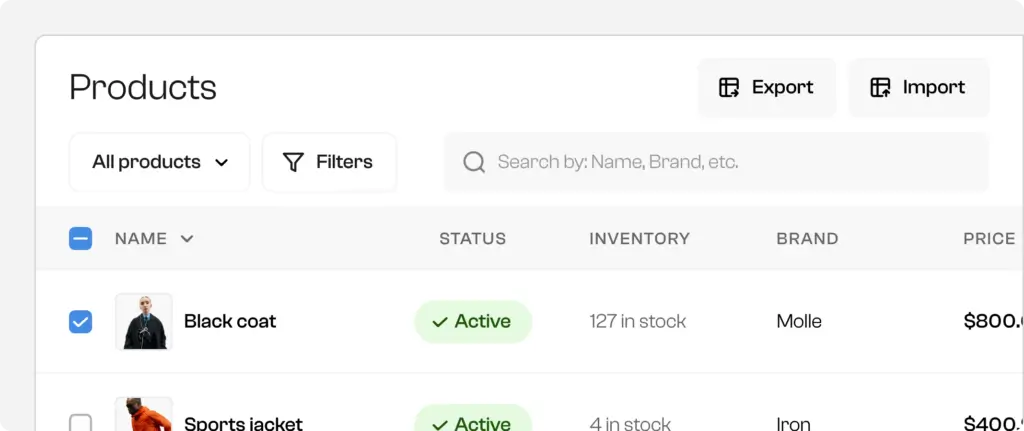Click the funnel filter icon
Image resolution: width=1024 pixels, height=431 pixels.
[293, 162]
